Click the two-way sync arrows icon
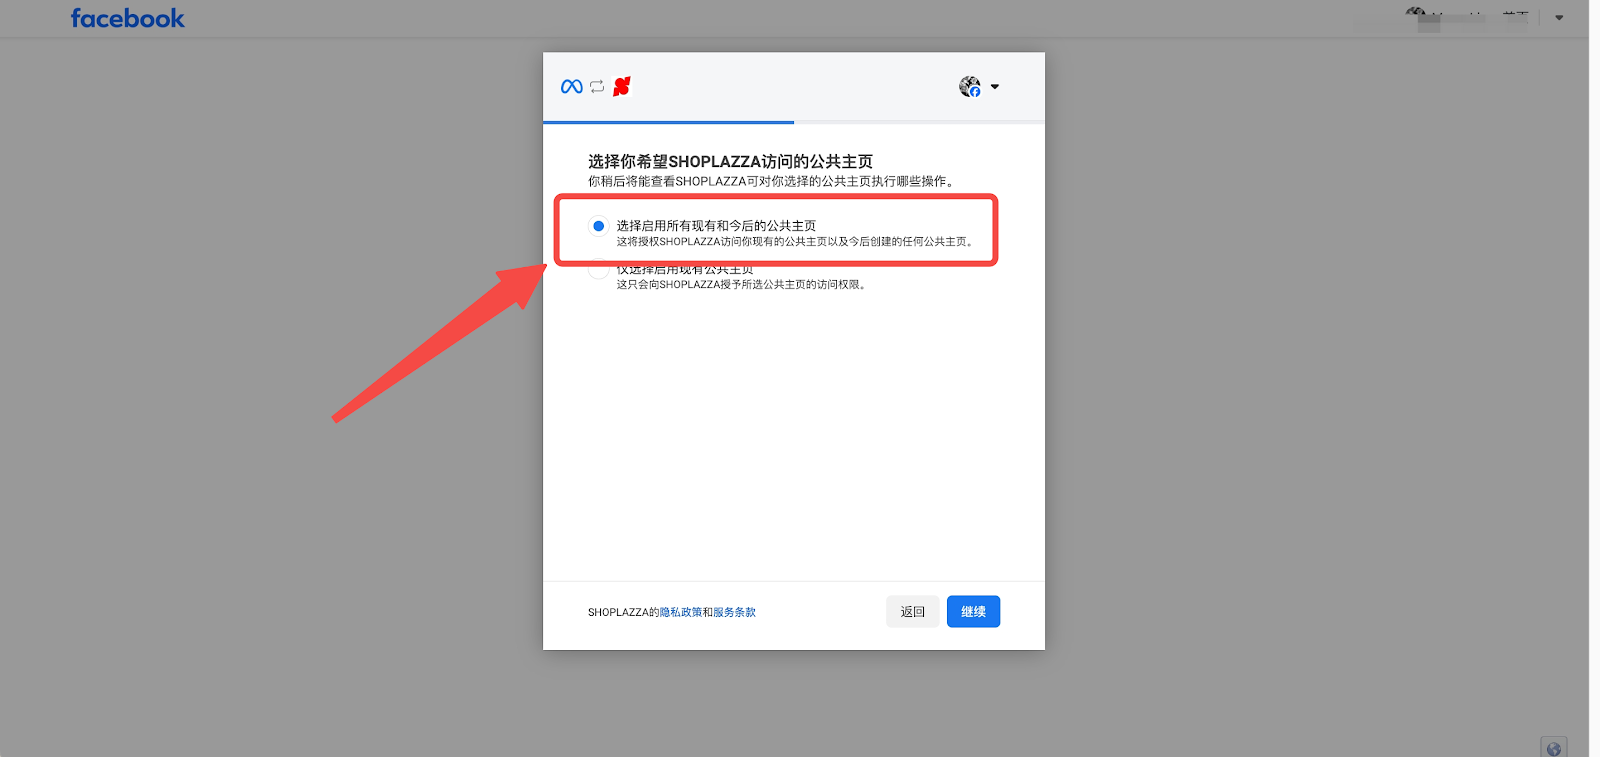1600x757 pixels. click(597, 87)
